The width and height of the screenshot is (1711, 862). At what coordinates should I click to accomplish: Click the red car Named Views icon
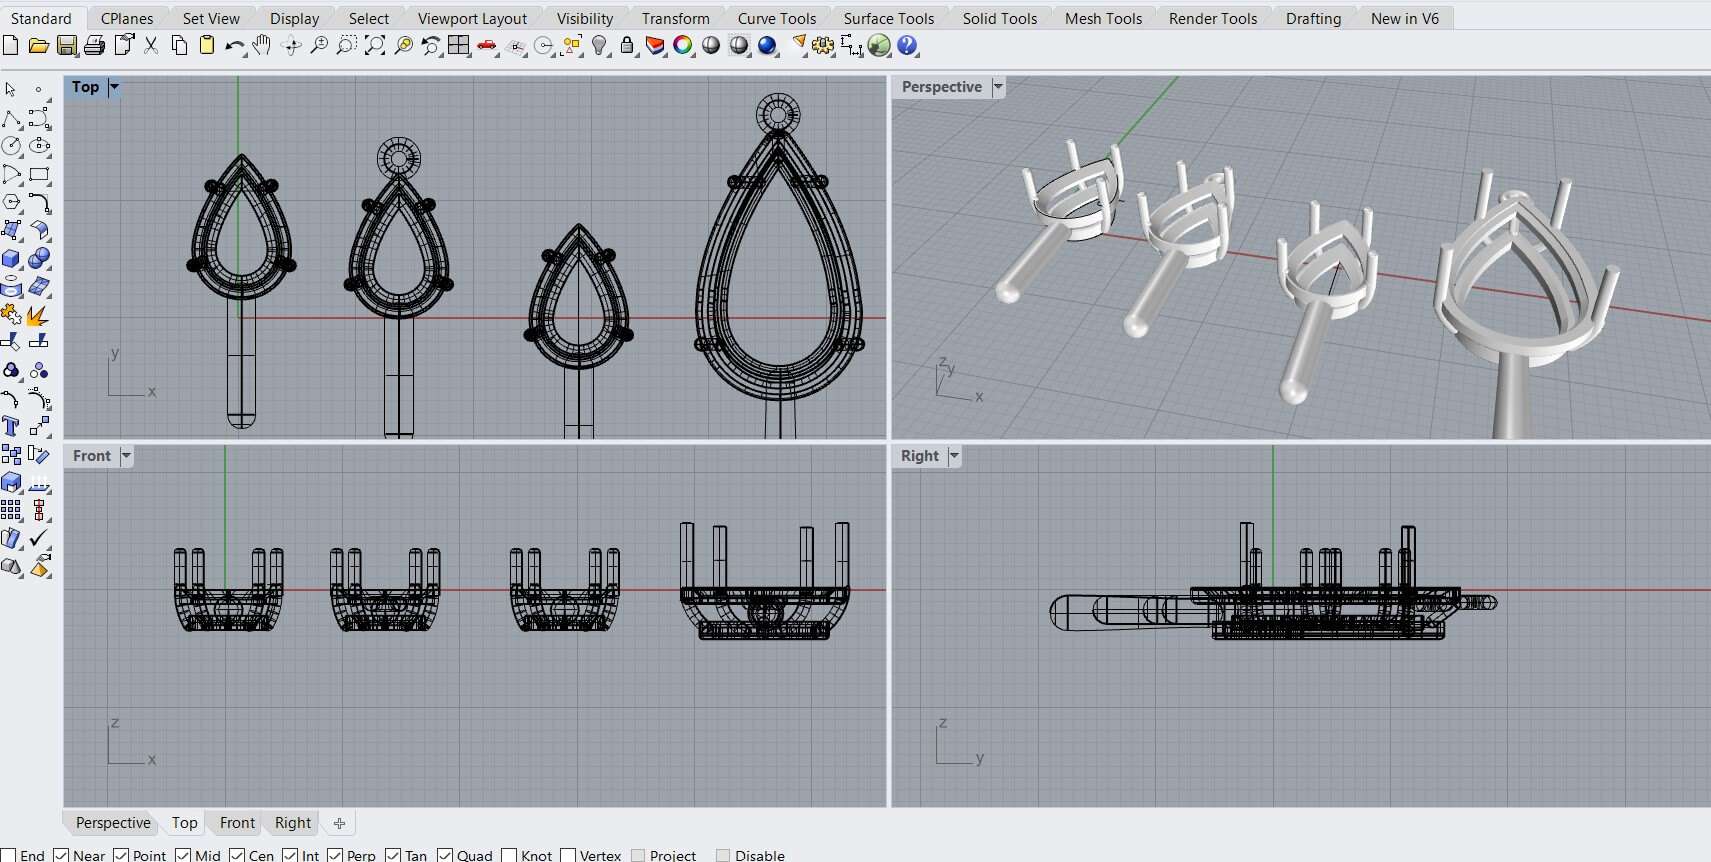[487, 45]
